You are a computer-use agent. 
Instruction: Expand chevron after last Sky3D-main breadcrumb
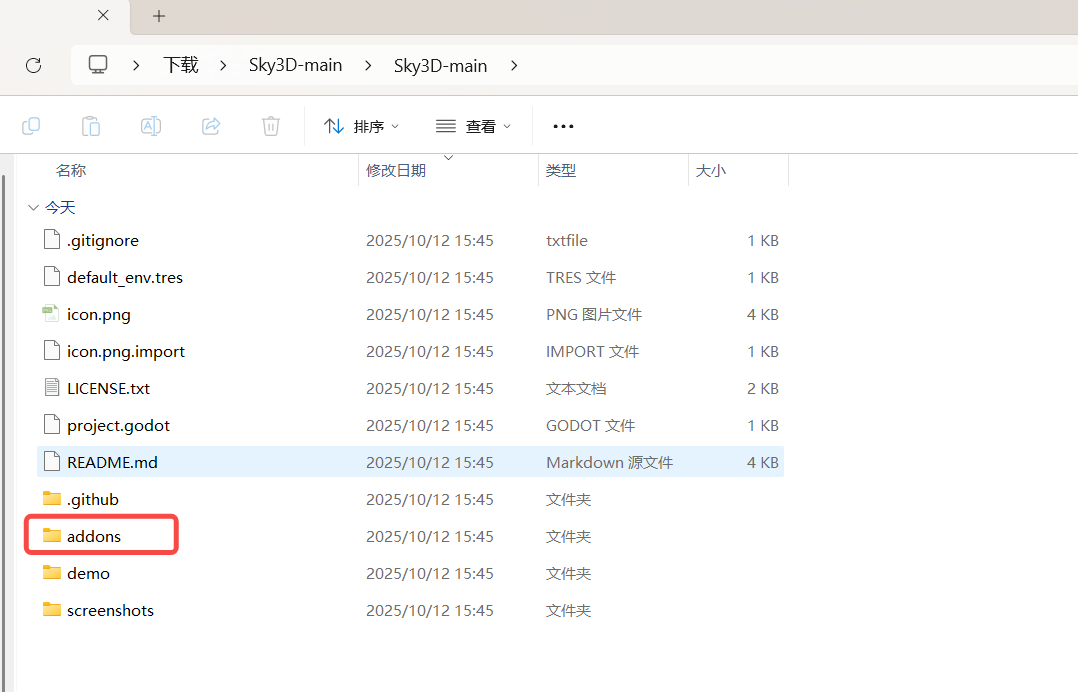click(x=514, y=65)
